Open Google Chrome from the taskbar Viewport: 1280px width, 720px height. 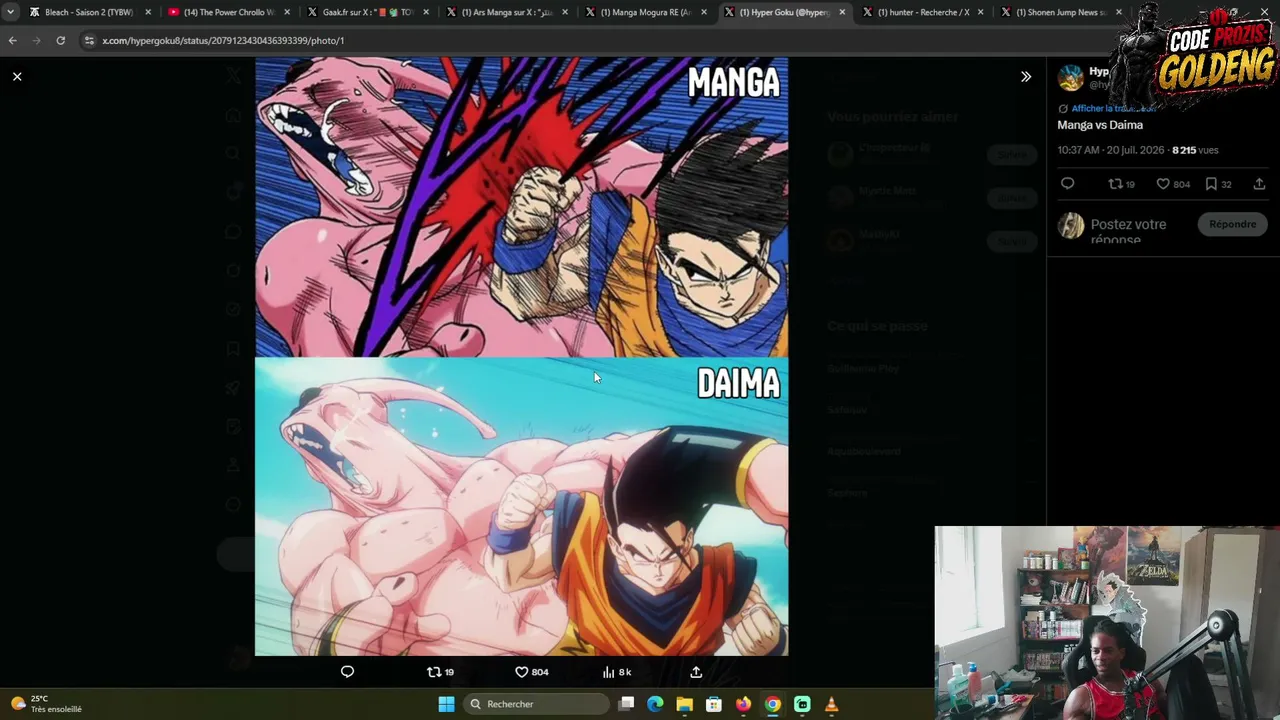772,704
